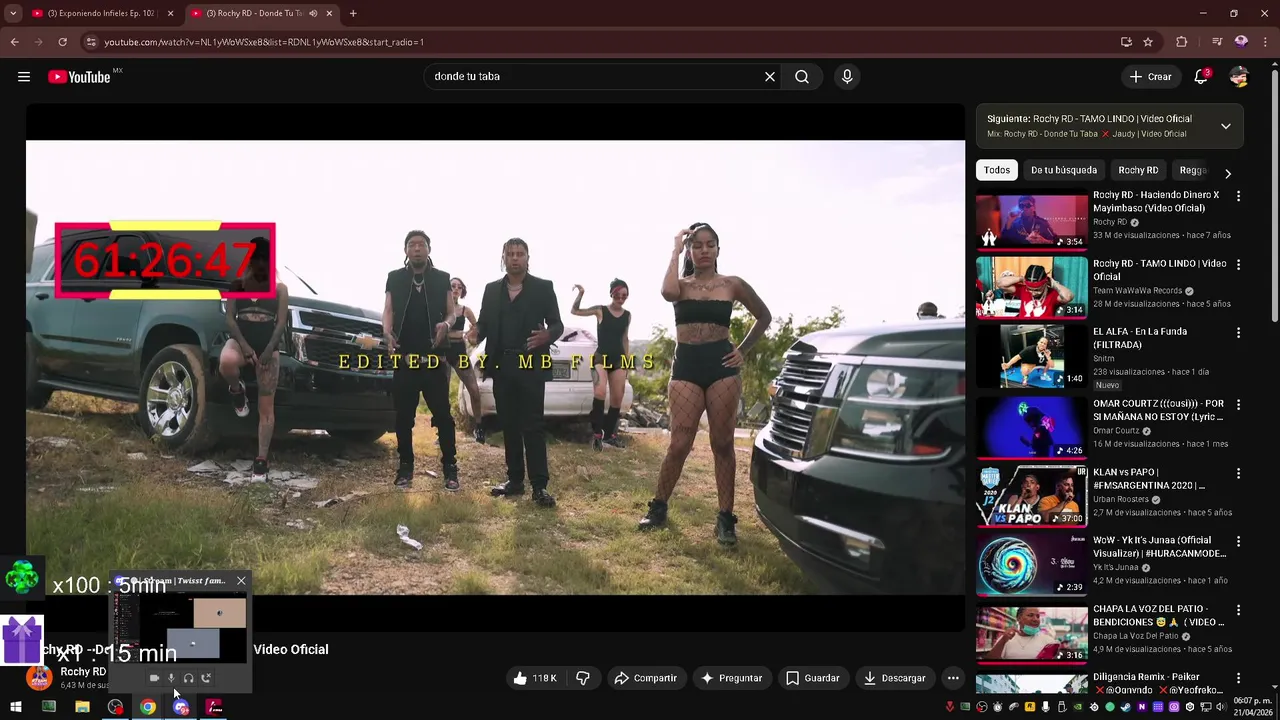
Task: Open more actions (three dots) below the video
Action: [953, 678]
